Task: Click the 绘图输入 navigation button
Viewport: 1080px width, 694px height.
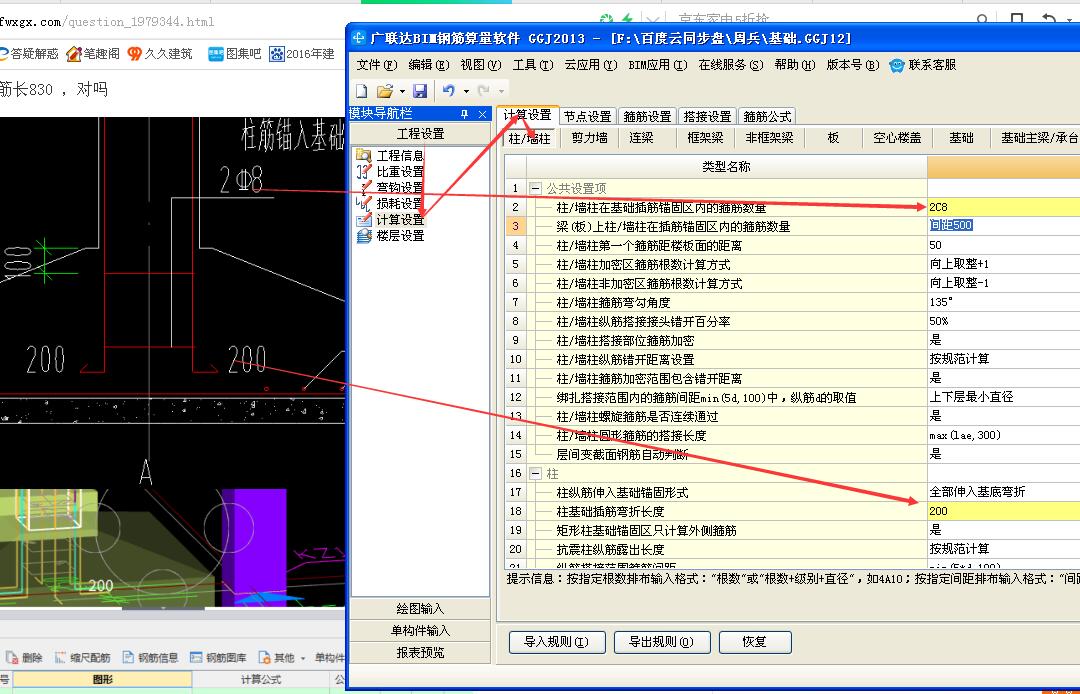Action: coord(420,609)
